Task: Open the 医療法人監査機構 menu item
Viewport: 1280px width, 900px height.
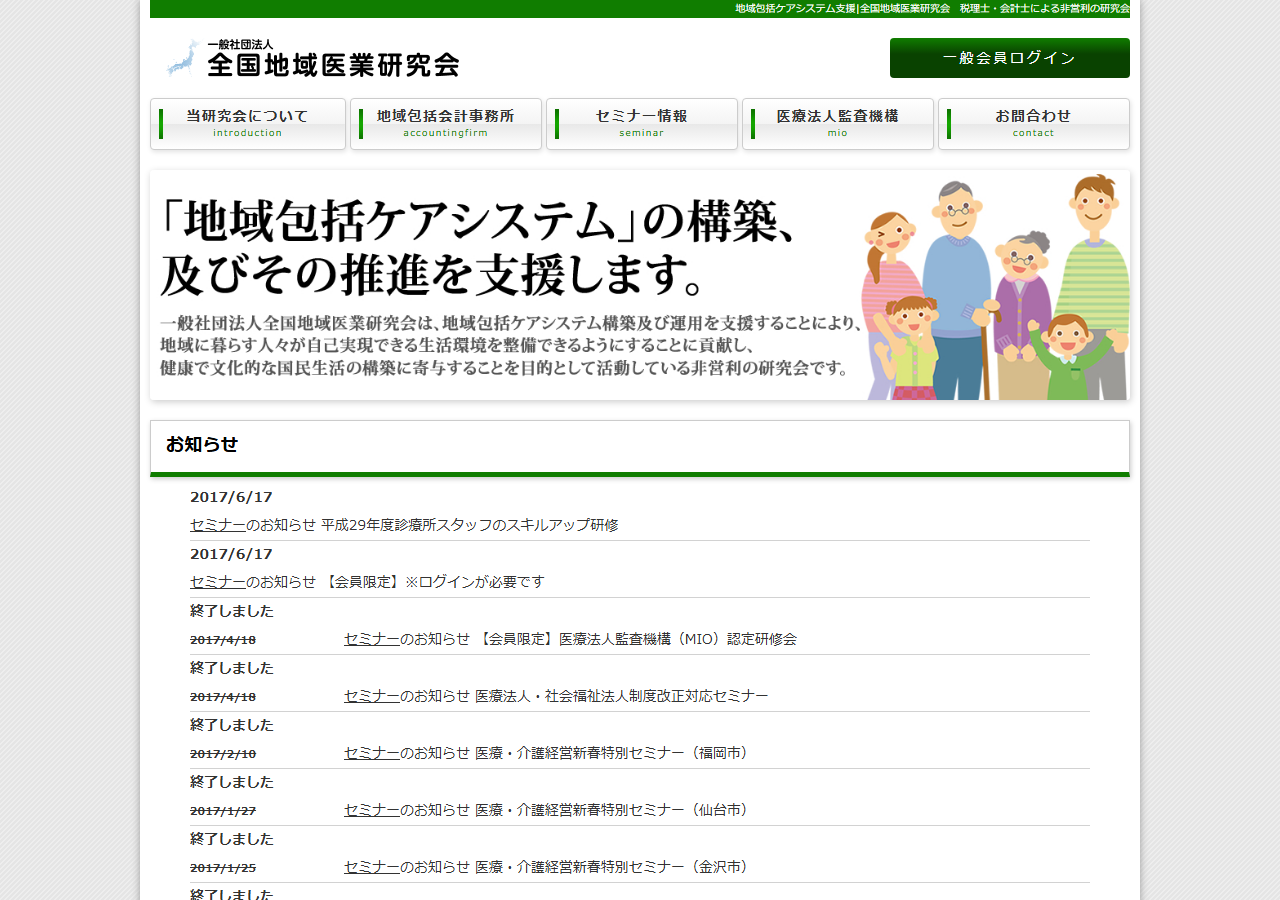Action: [838, 124]
